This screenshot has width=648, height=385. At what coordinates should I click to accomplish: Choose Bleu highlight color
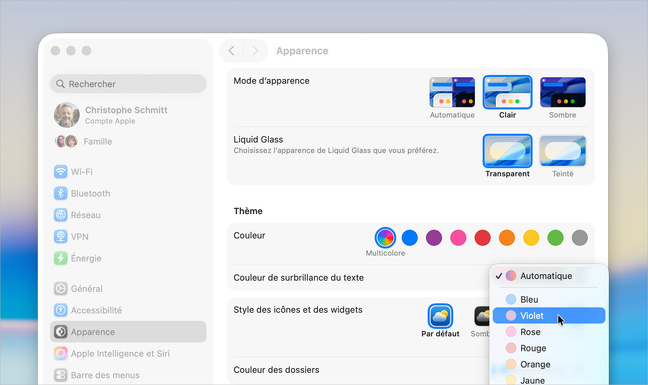[x=549, y=299]
